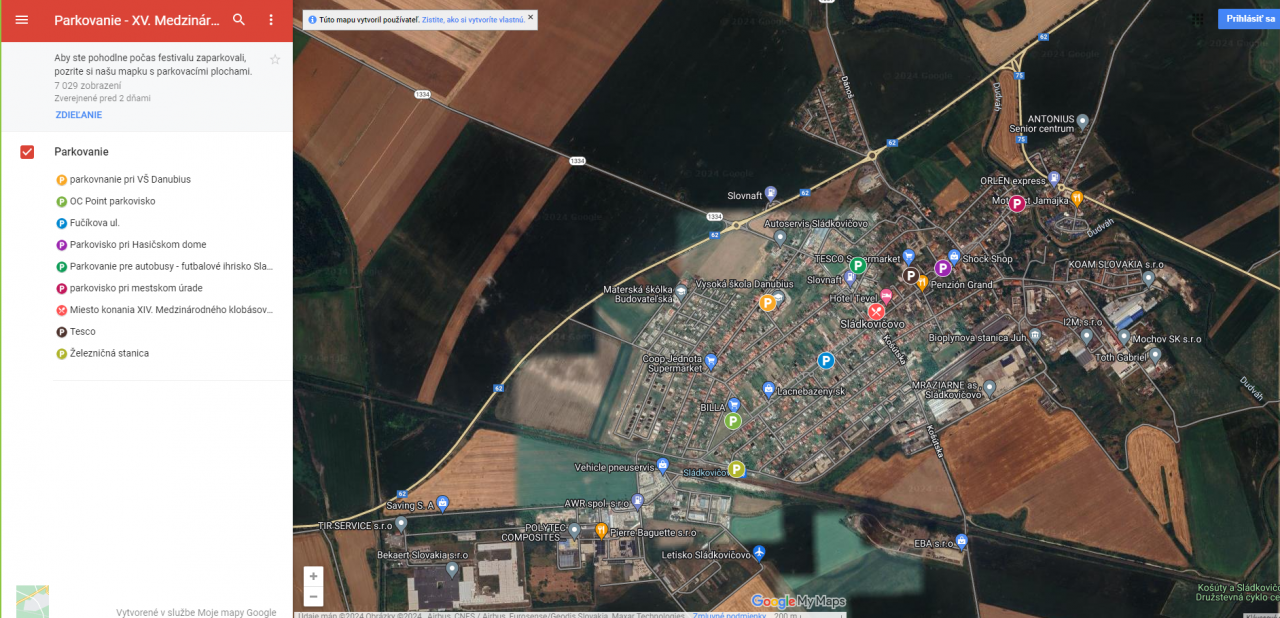Image resolution: width=1280 pixels, height=618 pixels.
Task: Open the 'Zmluvné podmienky' terms link
Action: pyautogui.click(x=729, y=614)
